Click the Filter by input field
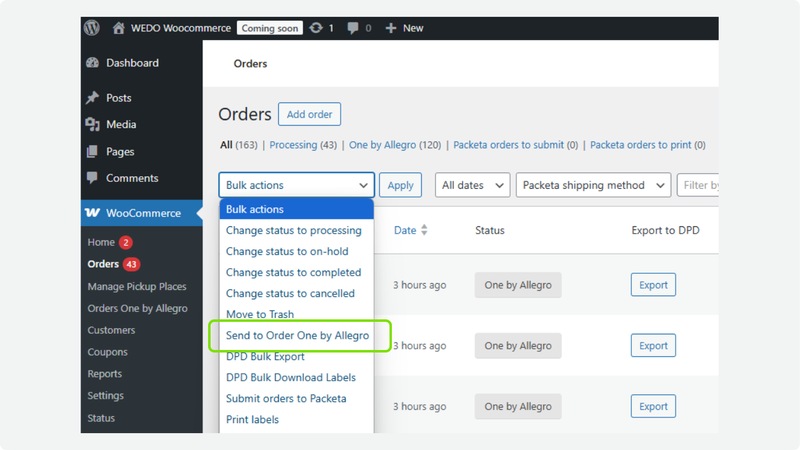This screenshot has height=450, width=800. pos(697,185)
